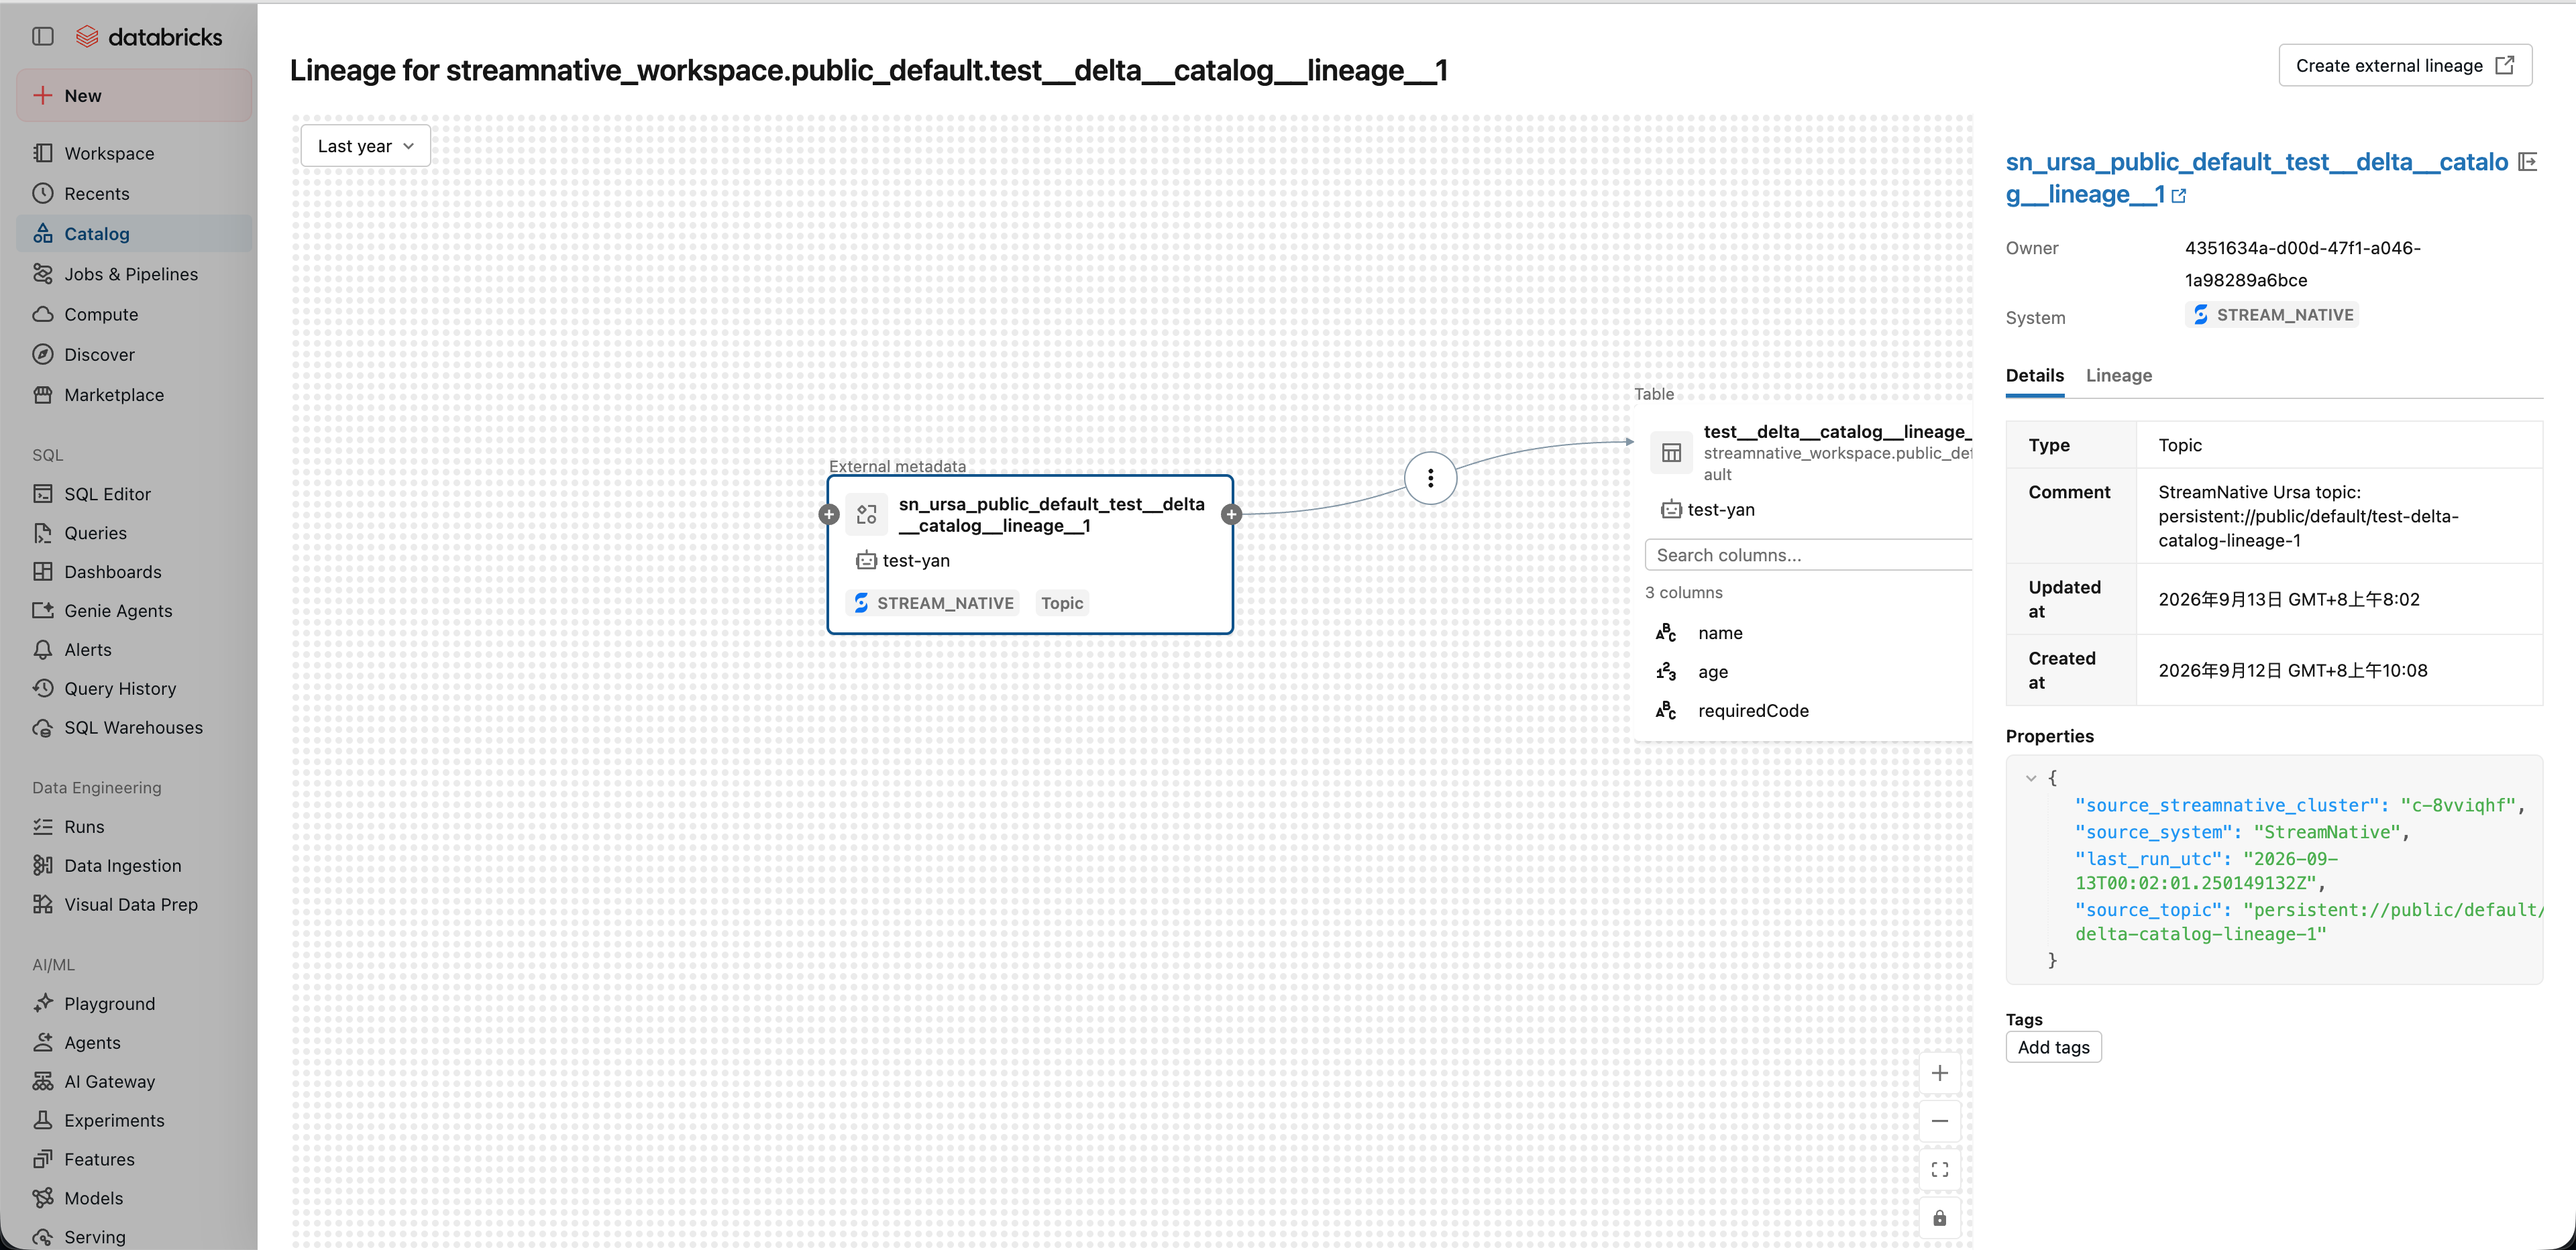
Task: Click the Genie Agents icon
Action: [x=43, y=610]
